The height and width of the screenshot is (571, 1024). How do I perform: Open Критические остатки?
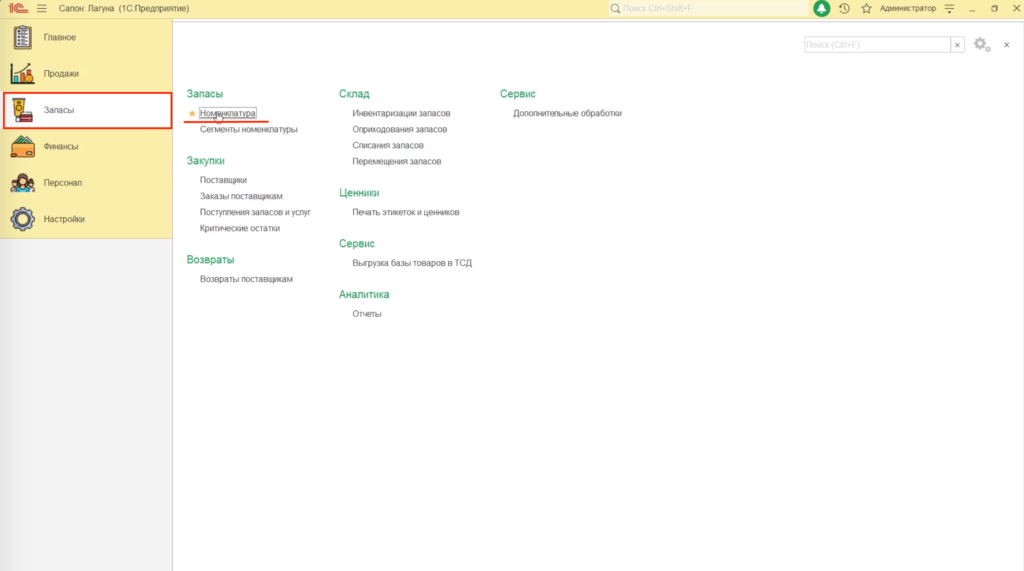[x=240, y=228]
